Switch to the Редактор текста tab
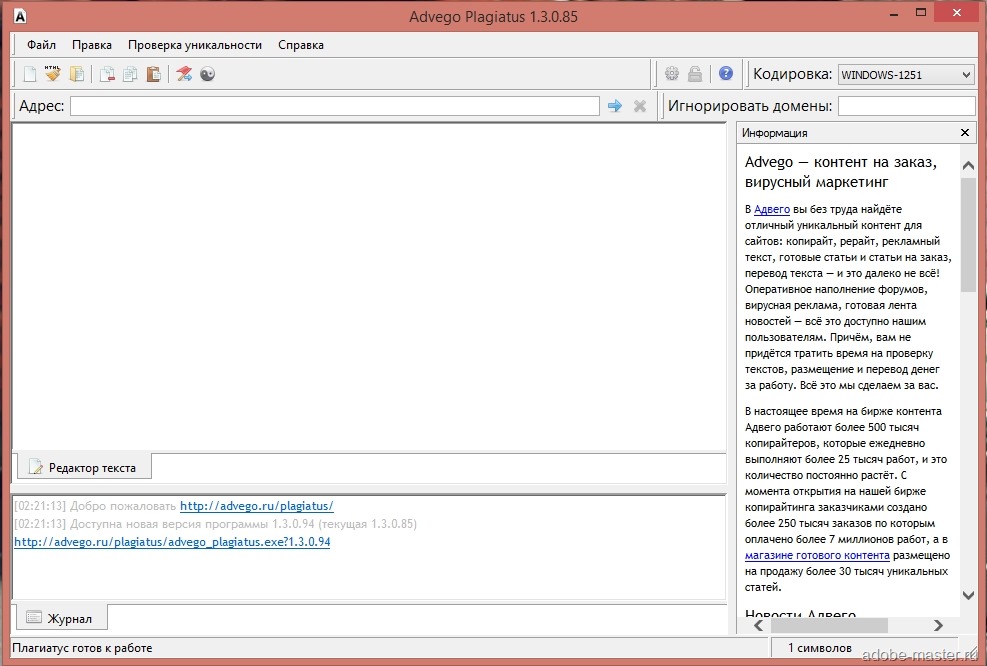 pos(83,467)
